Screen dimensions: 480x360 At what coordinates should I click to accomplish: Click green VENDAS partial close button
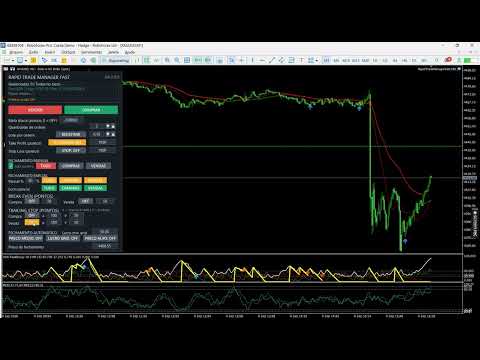tap(95, 188)
